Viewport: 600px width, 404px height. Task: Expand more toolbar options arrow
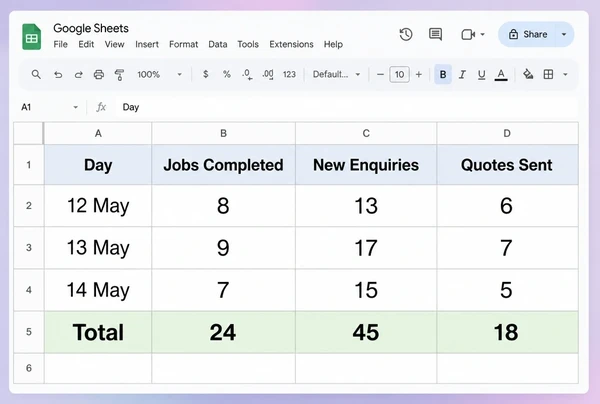click(x=565, y=75)
